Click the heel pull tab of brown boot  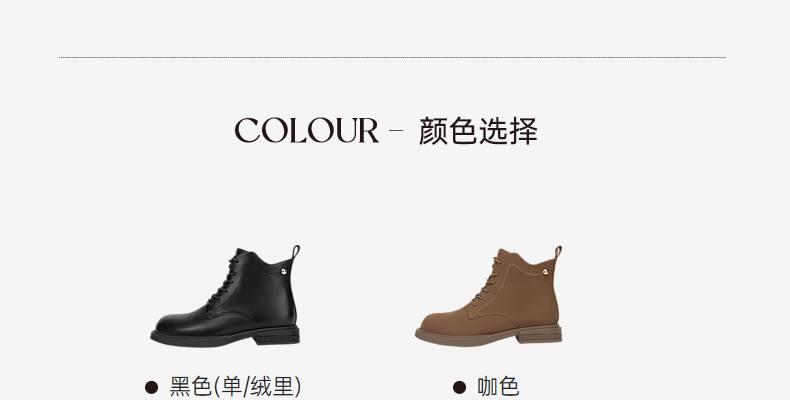click(558, 253)
